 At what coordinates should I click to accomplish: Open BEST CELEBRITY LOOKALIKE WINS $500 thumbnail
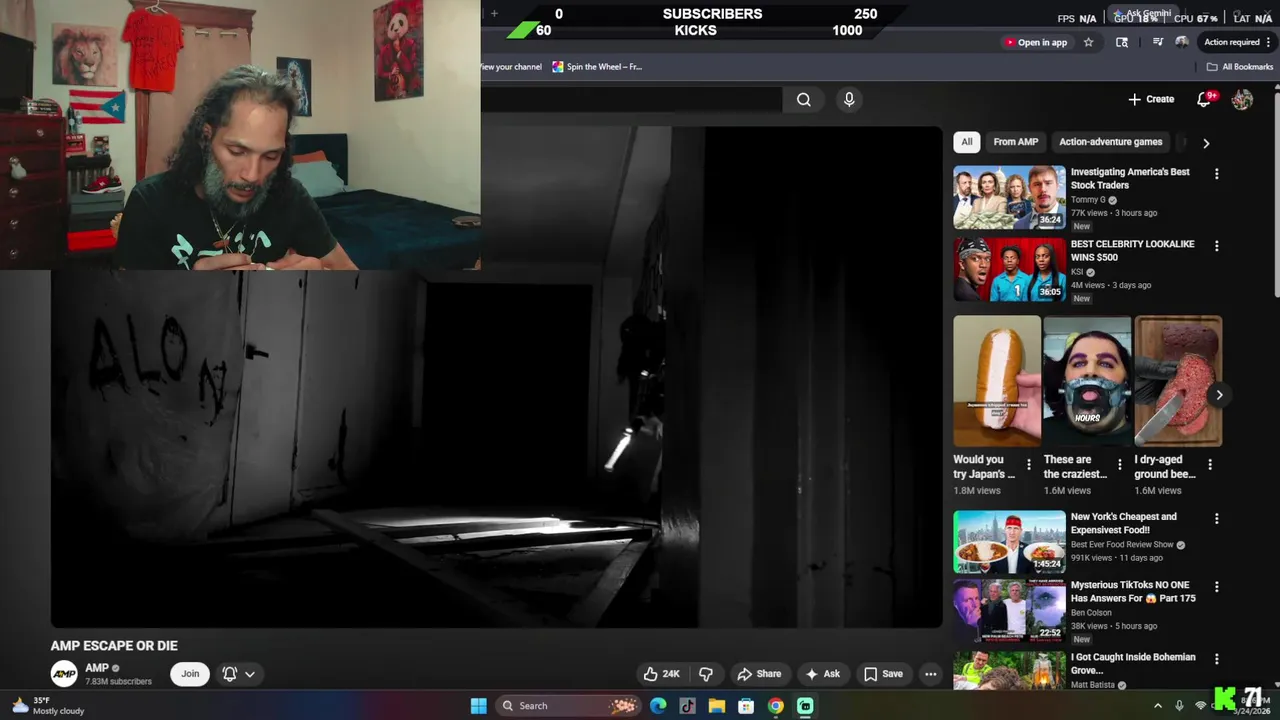pyautogui.click(x=1009, y=270)
